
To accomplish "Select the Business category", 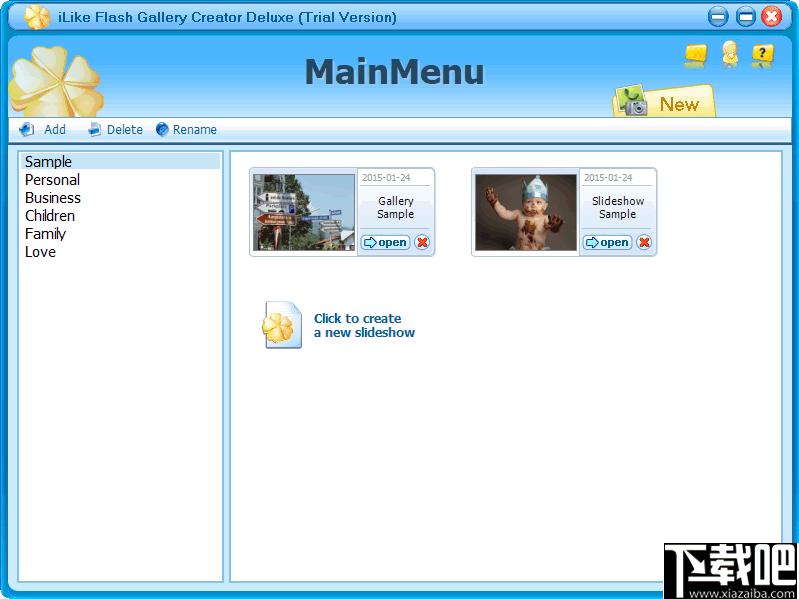I will tap(121, 198).
